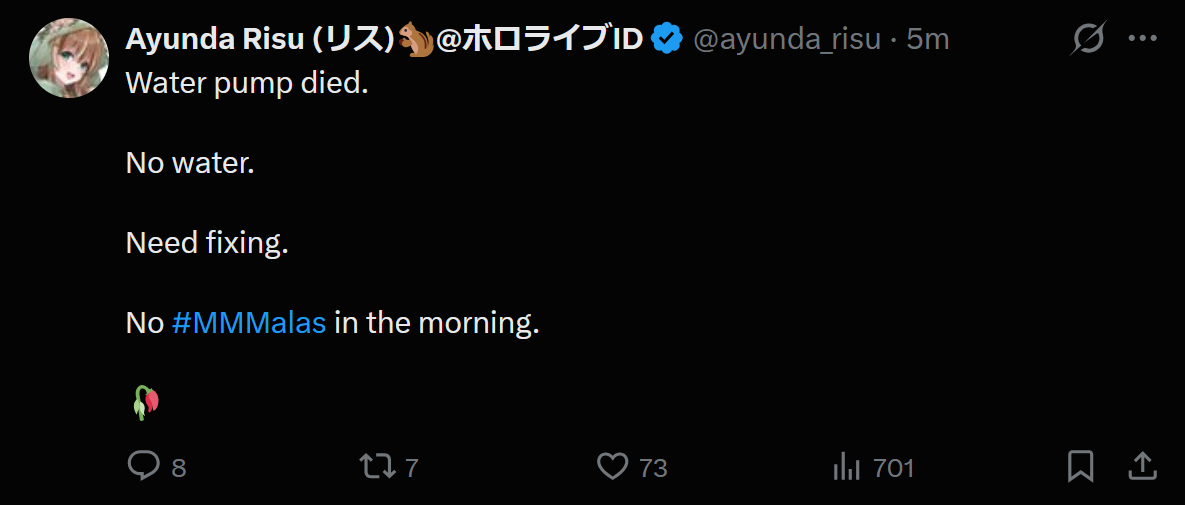Bookmark this tweet
The width and height of the screenshot is (1185, 505).
1081,466
